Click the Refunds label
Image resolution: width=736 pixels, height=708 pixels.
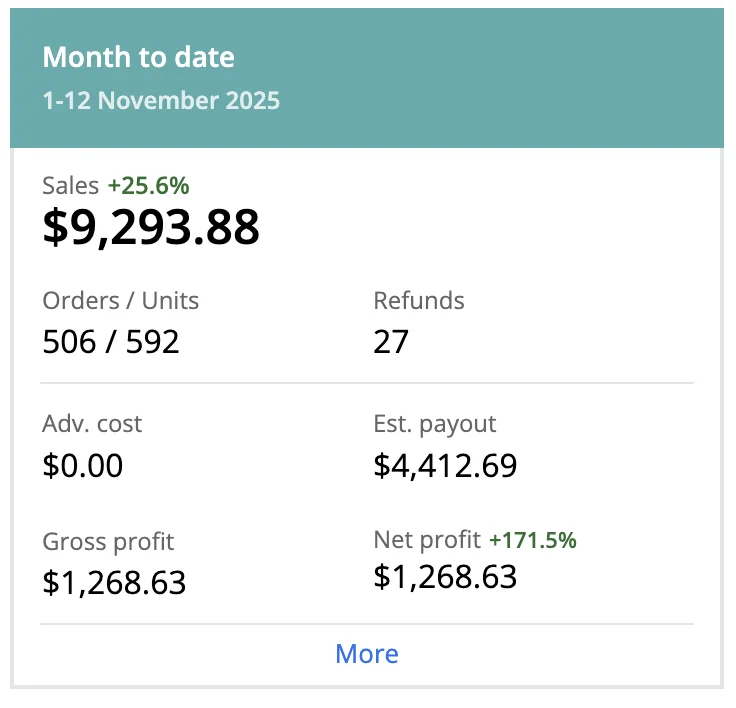(x=419, y=300)
